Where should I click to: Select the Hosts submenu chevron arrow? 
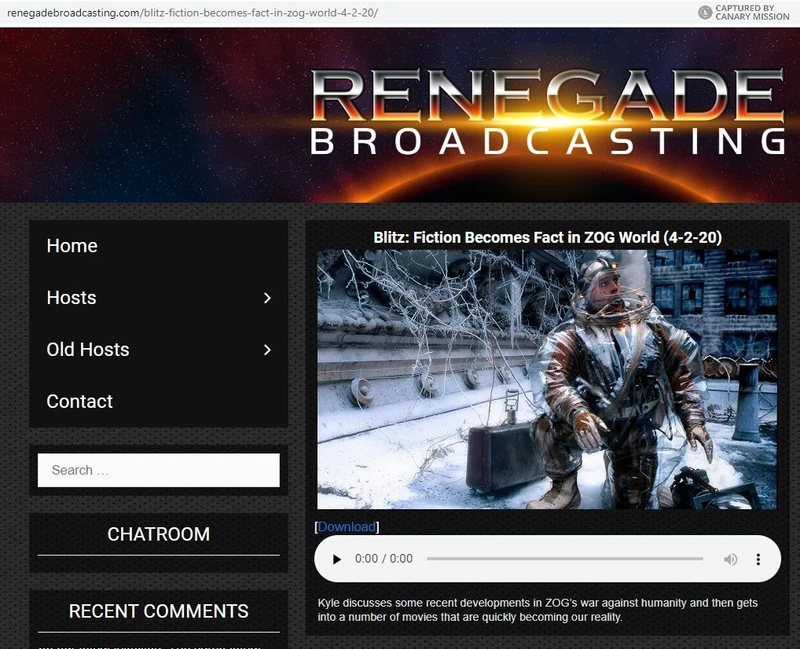coord(266,298)
